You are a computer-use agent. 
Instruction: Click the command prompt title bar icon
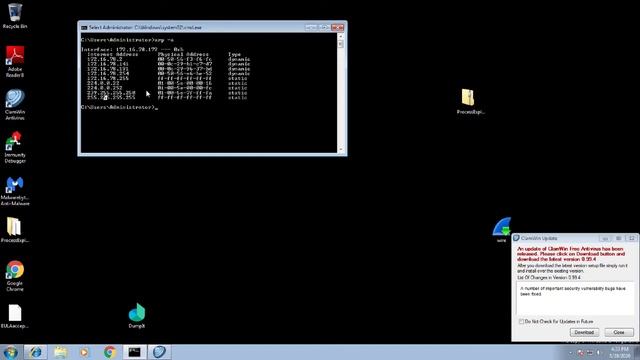coord(84,28)
